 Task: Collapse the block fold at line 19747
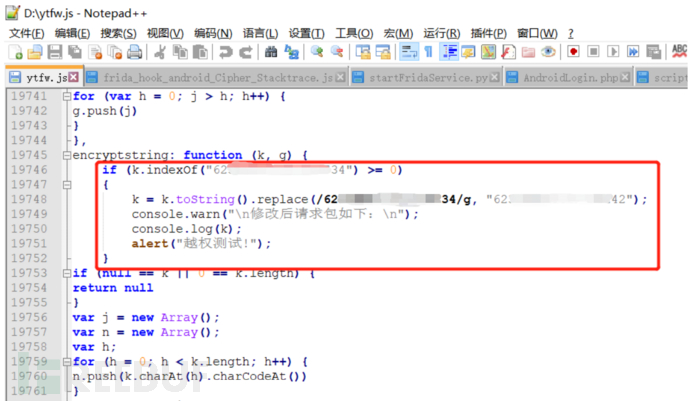point(67,184)
